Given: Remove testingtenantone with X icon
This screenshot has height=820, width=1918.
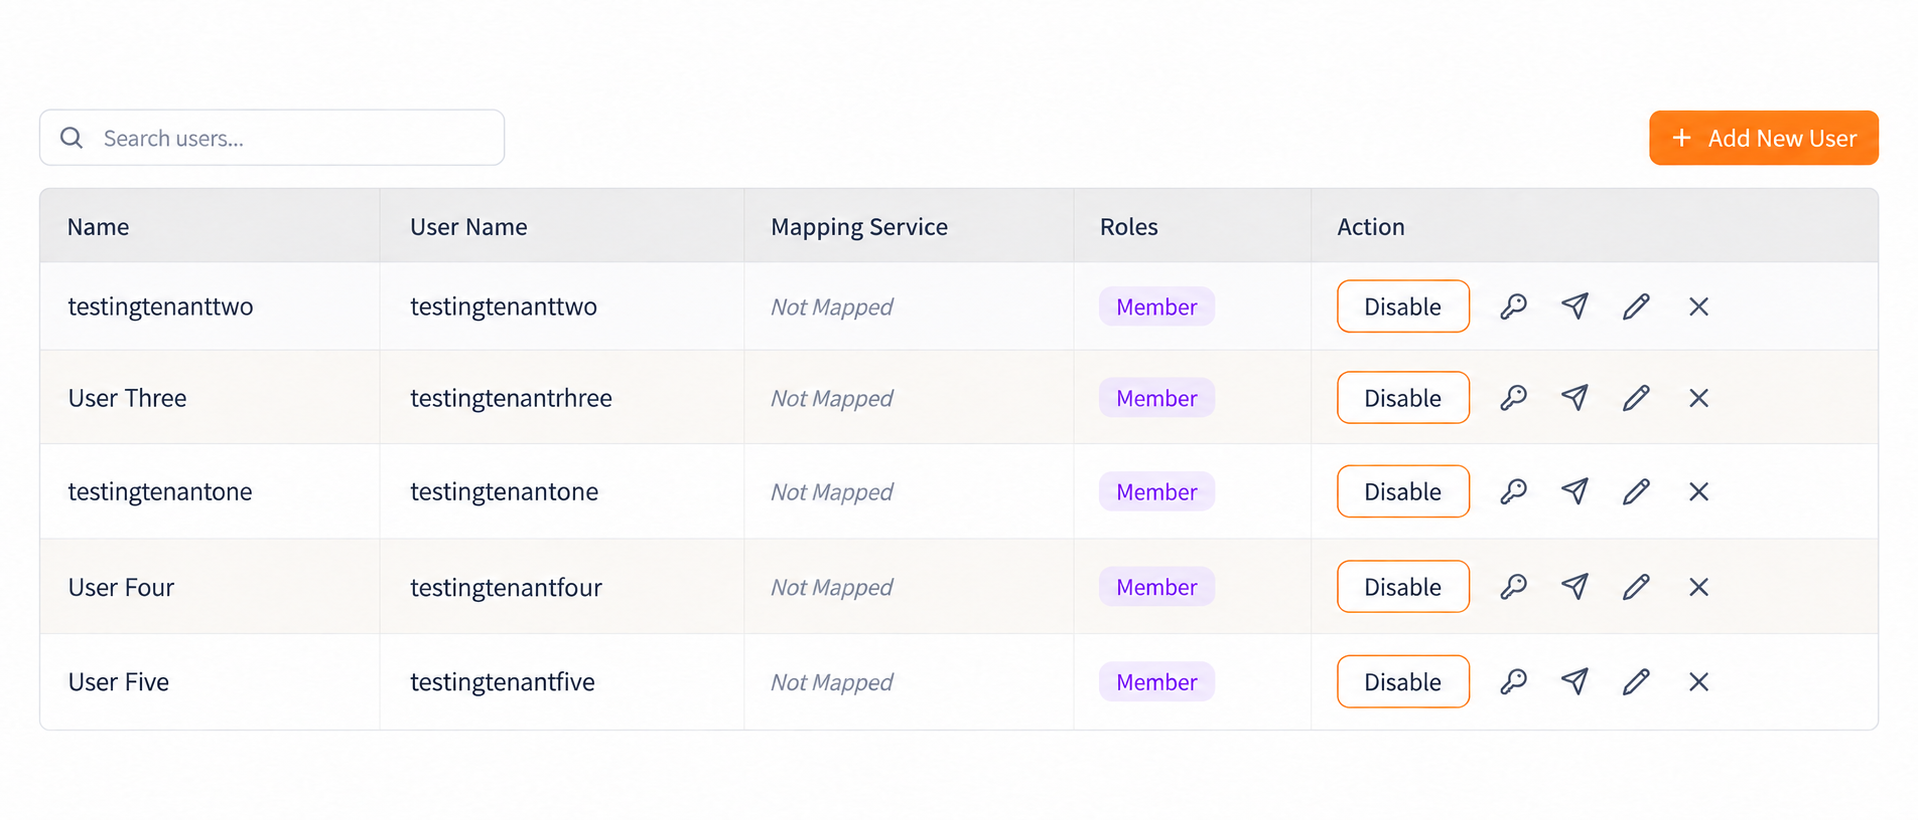Looking at the screenshot, I should pos(1698,491).
